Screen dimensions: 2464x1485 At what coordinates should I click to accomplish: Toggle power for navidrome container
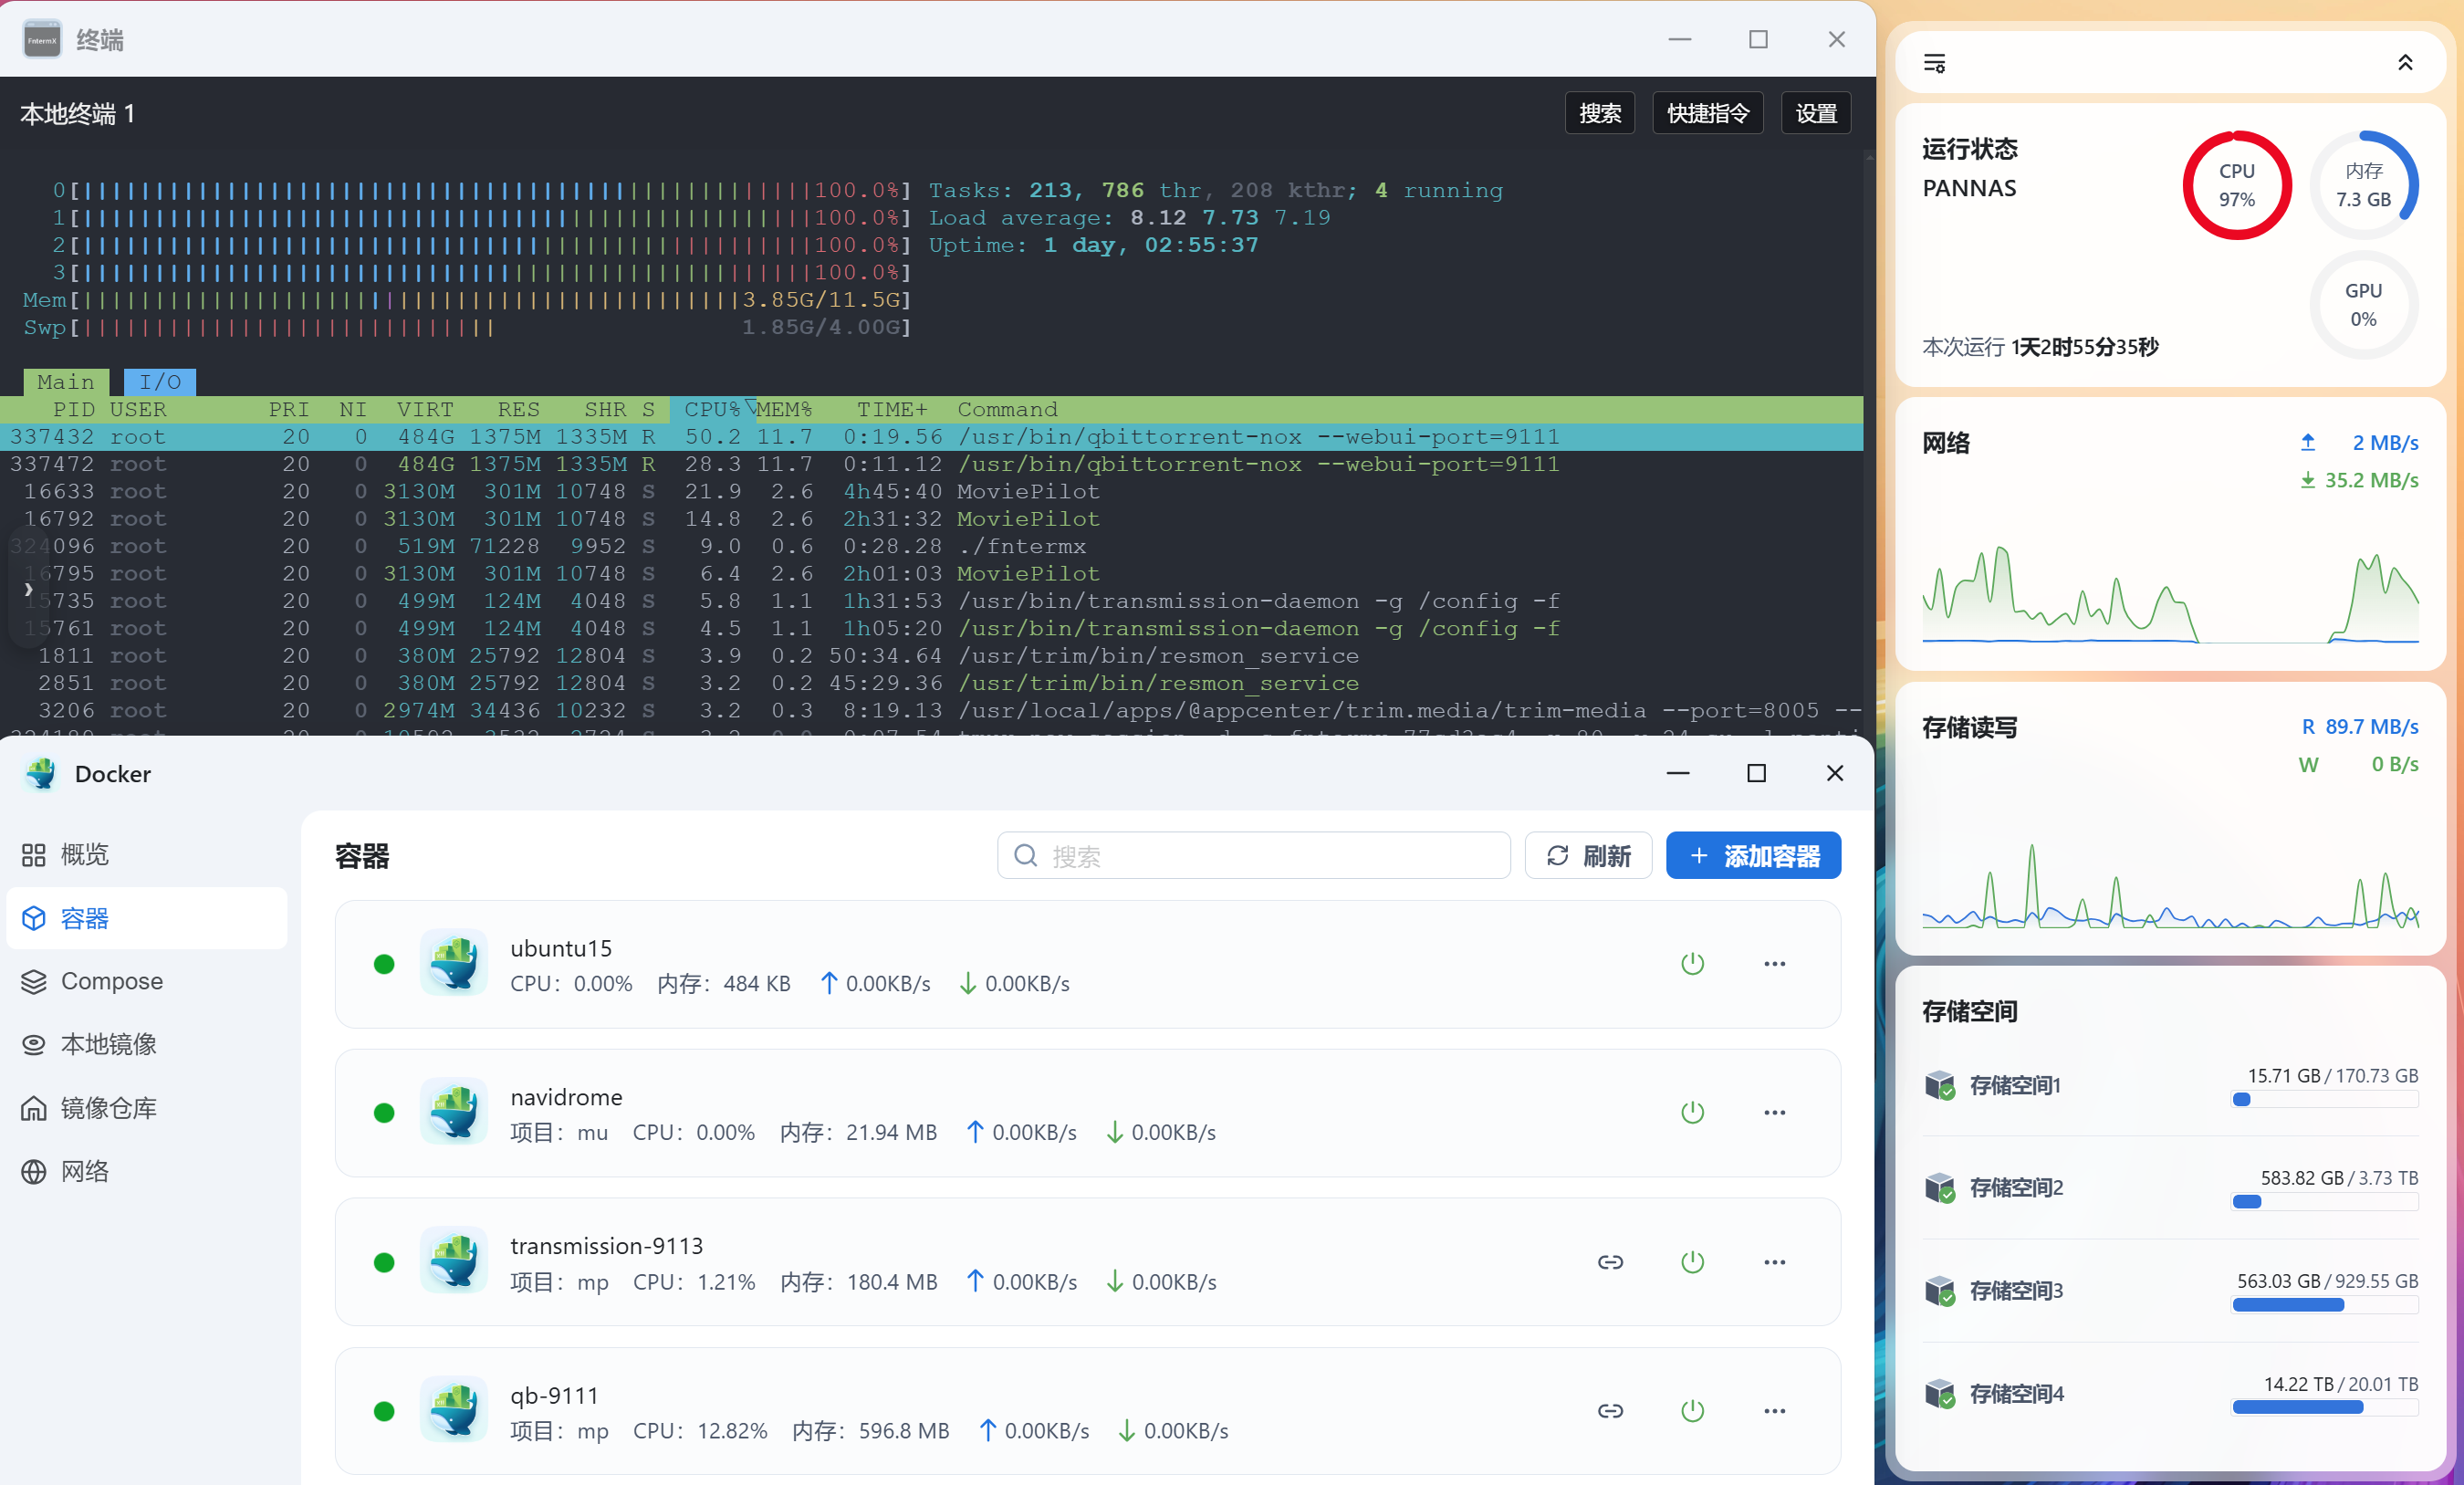click(1692, 1112)
